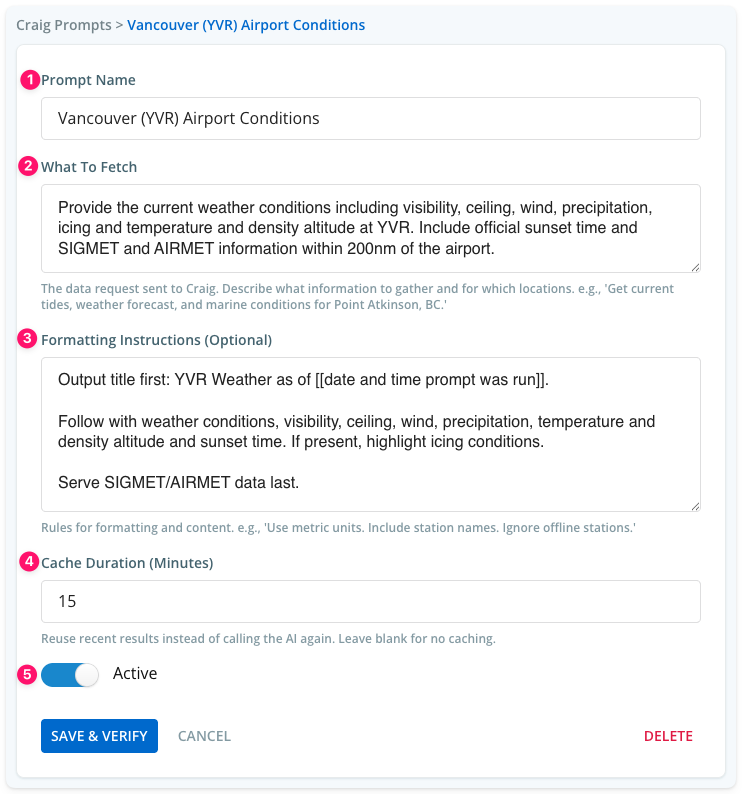Click the Cache Duration (Minutes) label
The height and width of the screenshot is (794, 742).
point(127,563)
